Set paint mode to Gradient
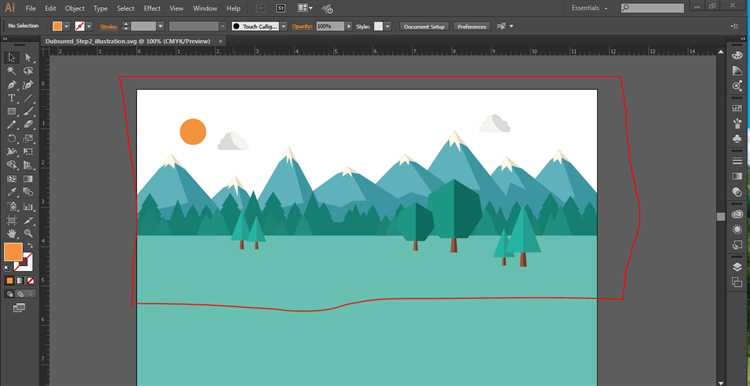The height and width of the screenshot is (386, 750). tap(20, 281)
